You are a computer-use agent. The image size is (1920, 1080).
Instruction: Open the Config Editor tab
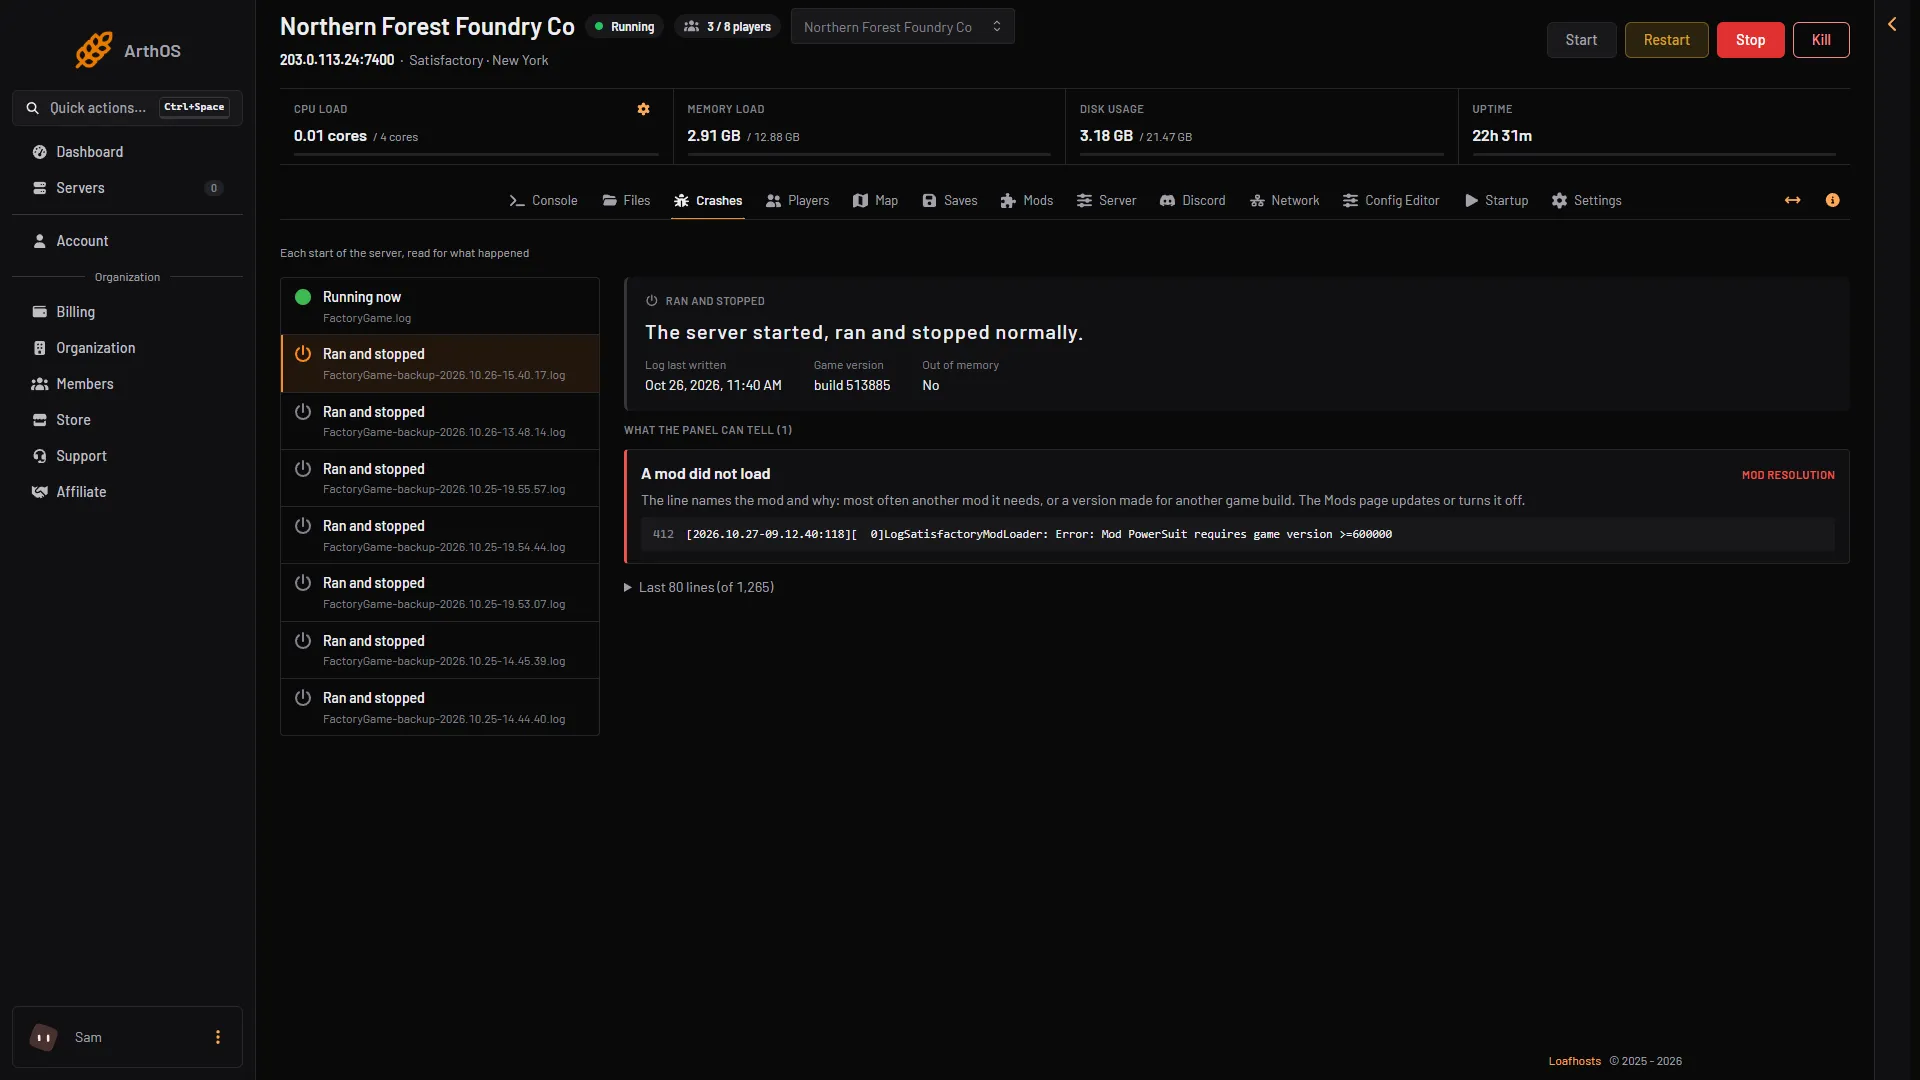coord(1391,201)
